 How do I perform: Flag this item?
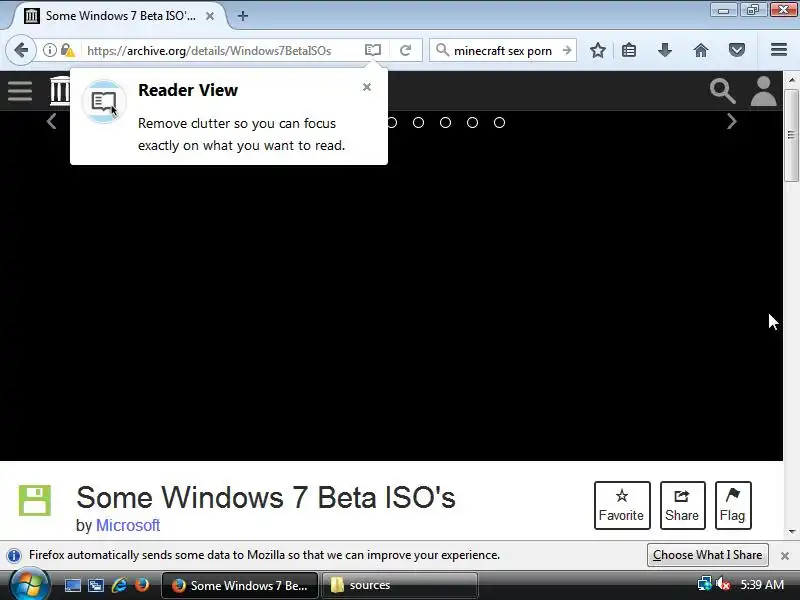pyautogui.click(x=733, y=505)
